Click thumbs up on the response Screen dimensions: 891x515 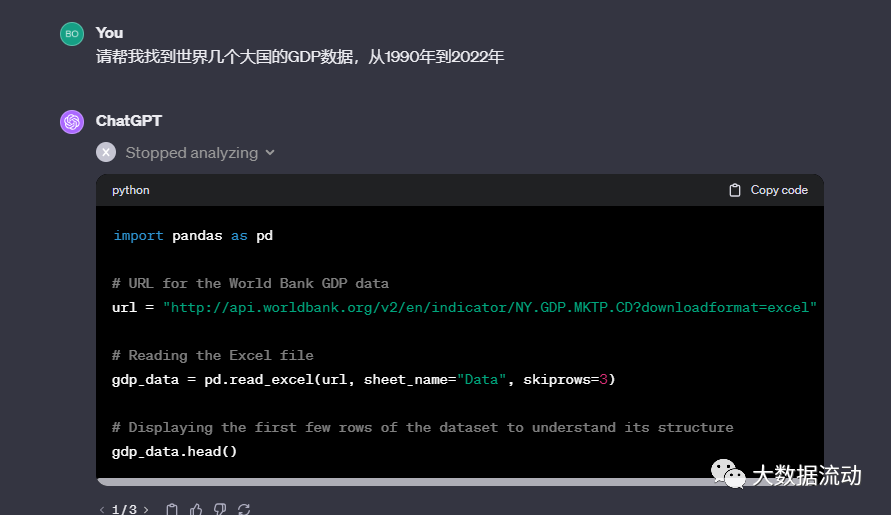(196, 509)
